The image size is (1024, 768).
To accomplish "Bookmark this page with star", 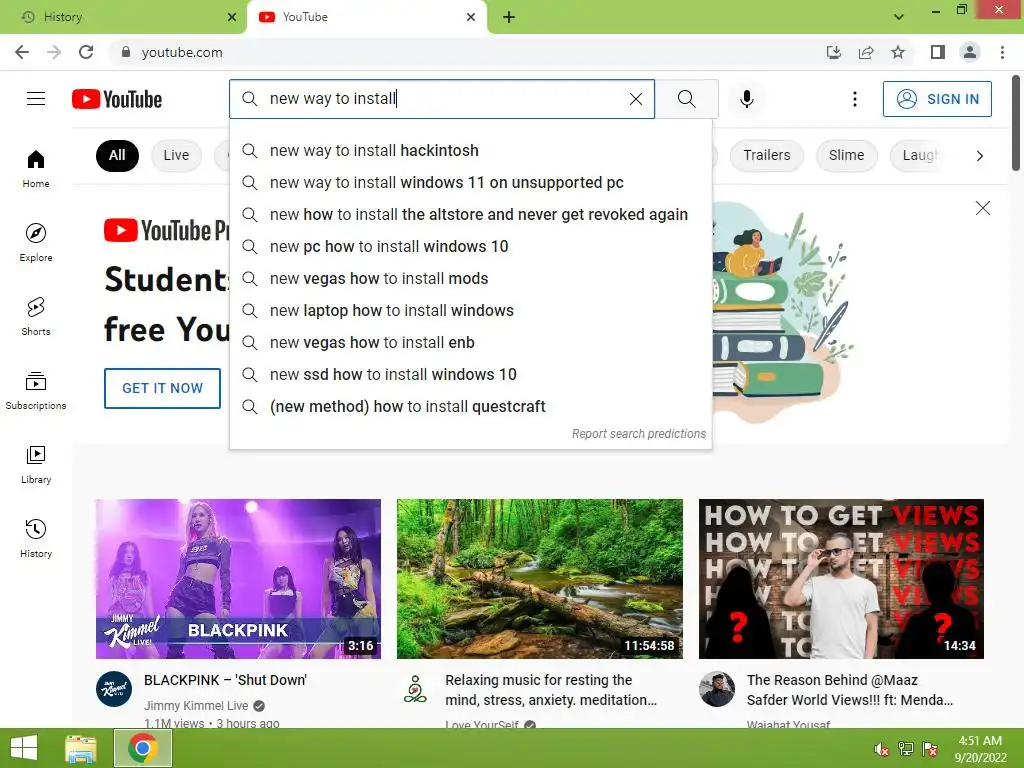I will pos(898,52).
